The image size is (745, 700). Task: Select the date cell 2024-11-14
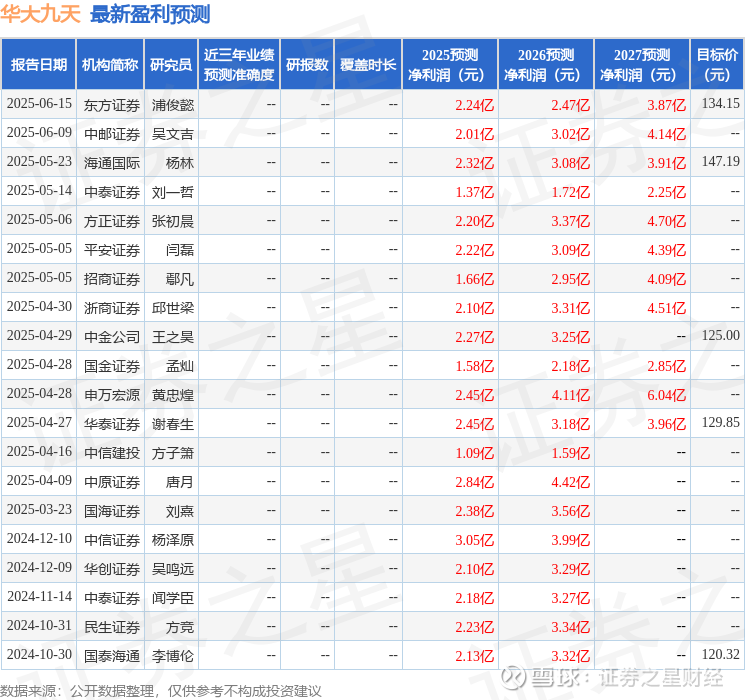(39, 597)
